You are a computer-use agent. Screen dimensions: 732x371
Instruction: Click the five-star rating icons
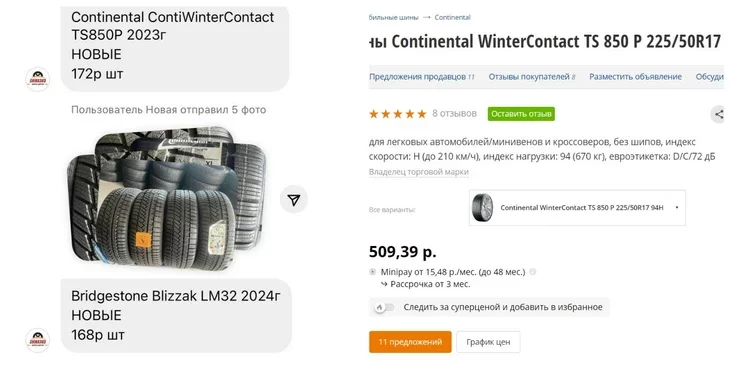point(397,114)
